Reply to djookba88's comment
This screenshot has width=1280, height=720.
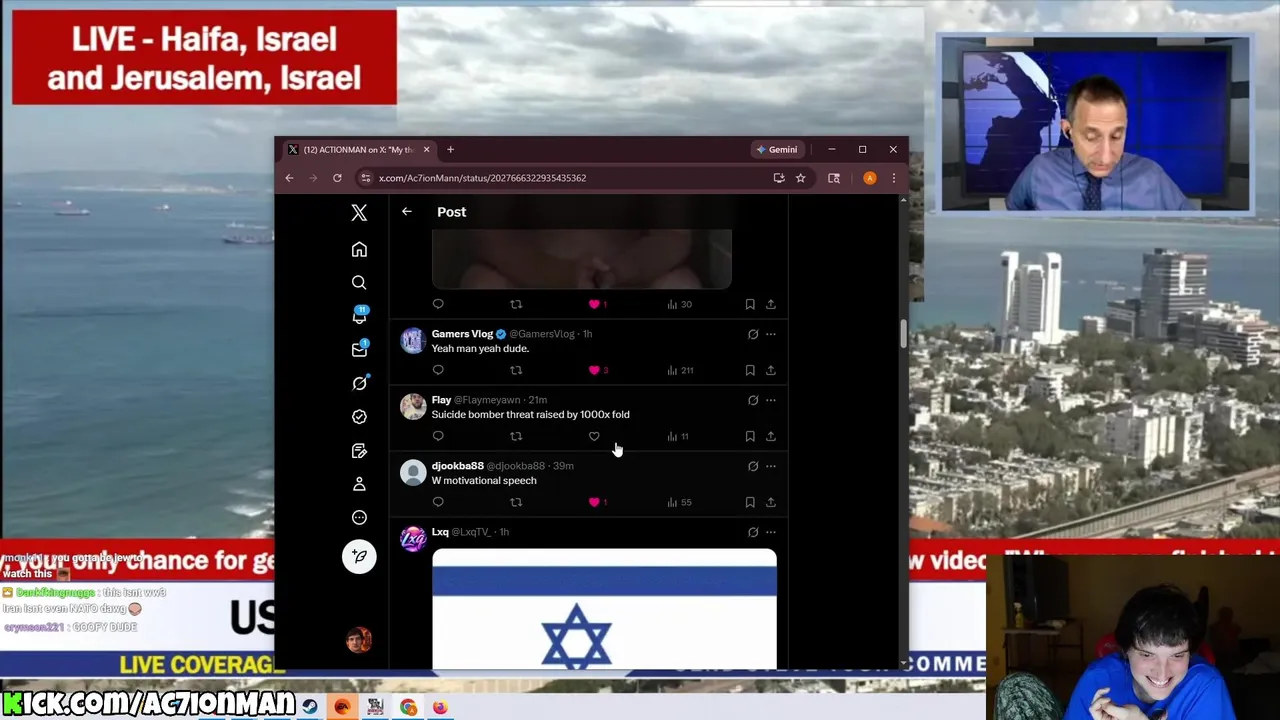pos(438,502)
